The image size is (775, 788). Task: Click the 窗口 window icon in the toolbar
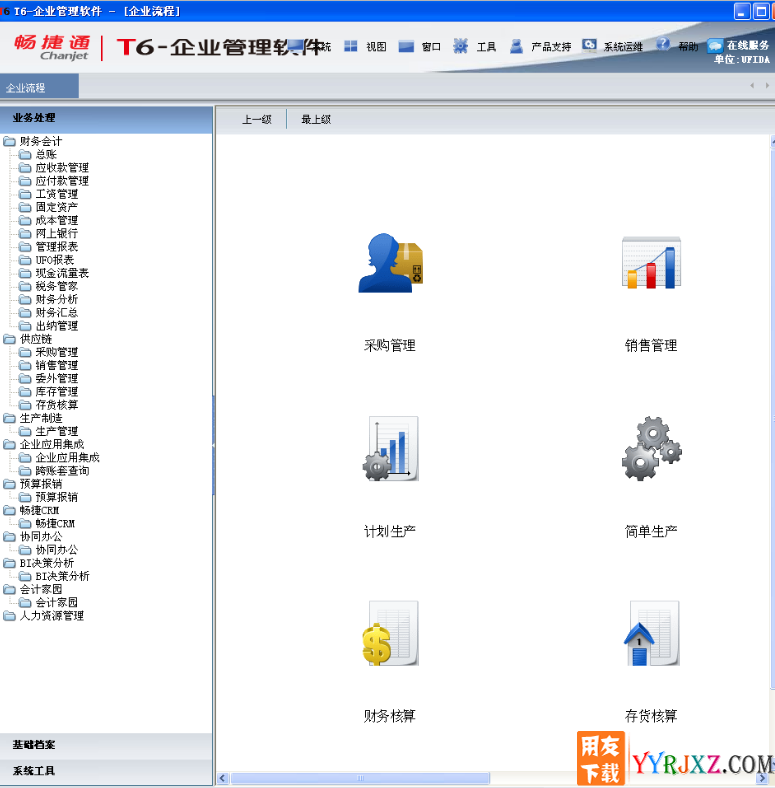(406, 46)
